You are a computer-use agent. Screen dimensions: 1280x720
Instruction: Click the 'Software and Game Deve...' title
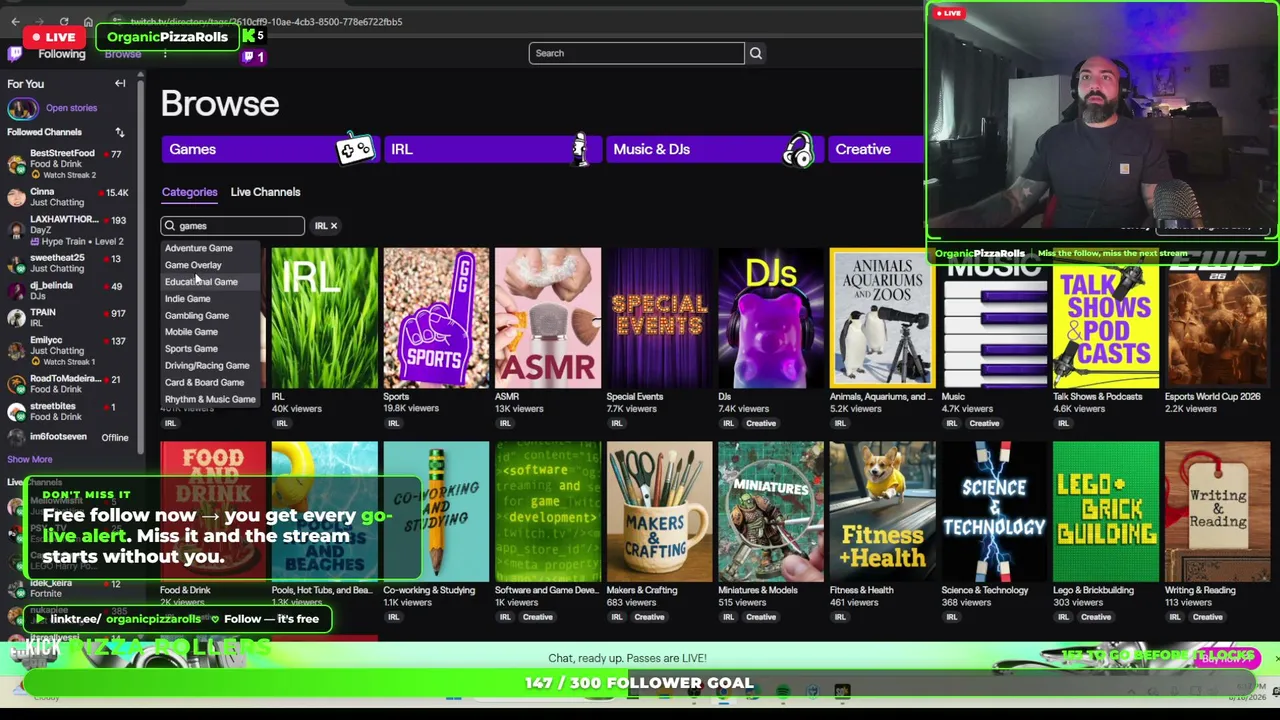pyautogui.click(x=547, y=590)
